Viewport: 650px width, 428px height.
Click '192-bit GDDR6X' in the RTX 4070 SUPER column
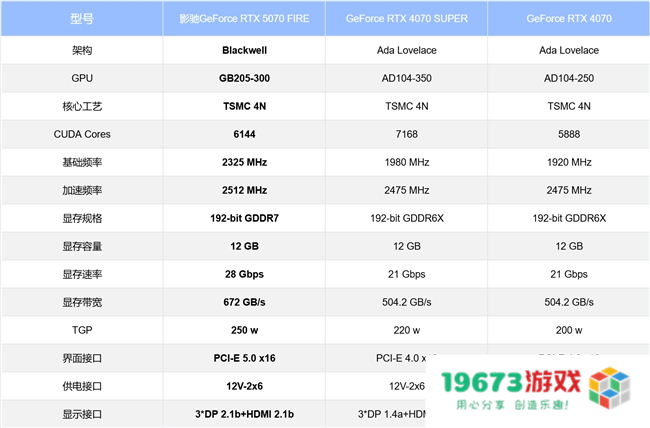click(407, 218)
